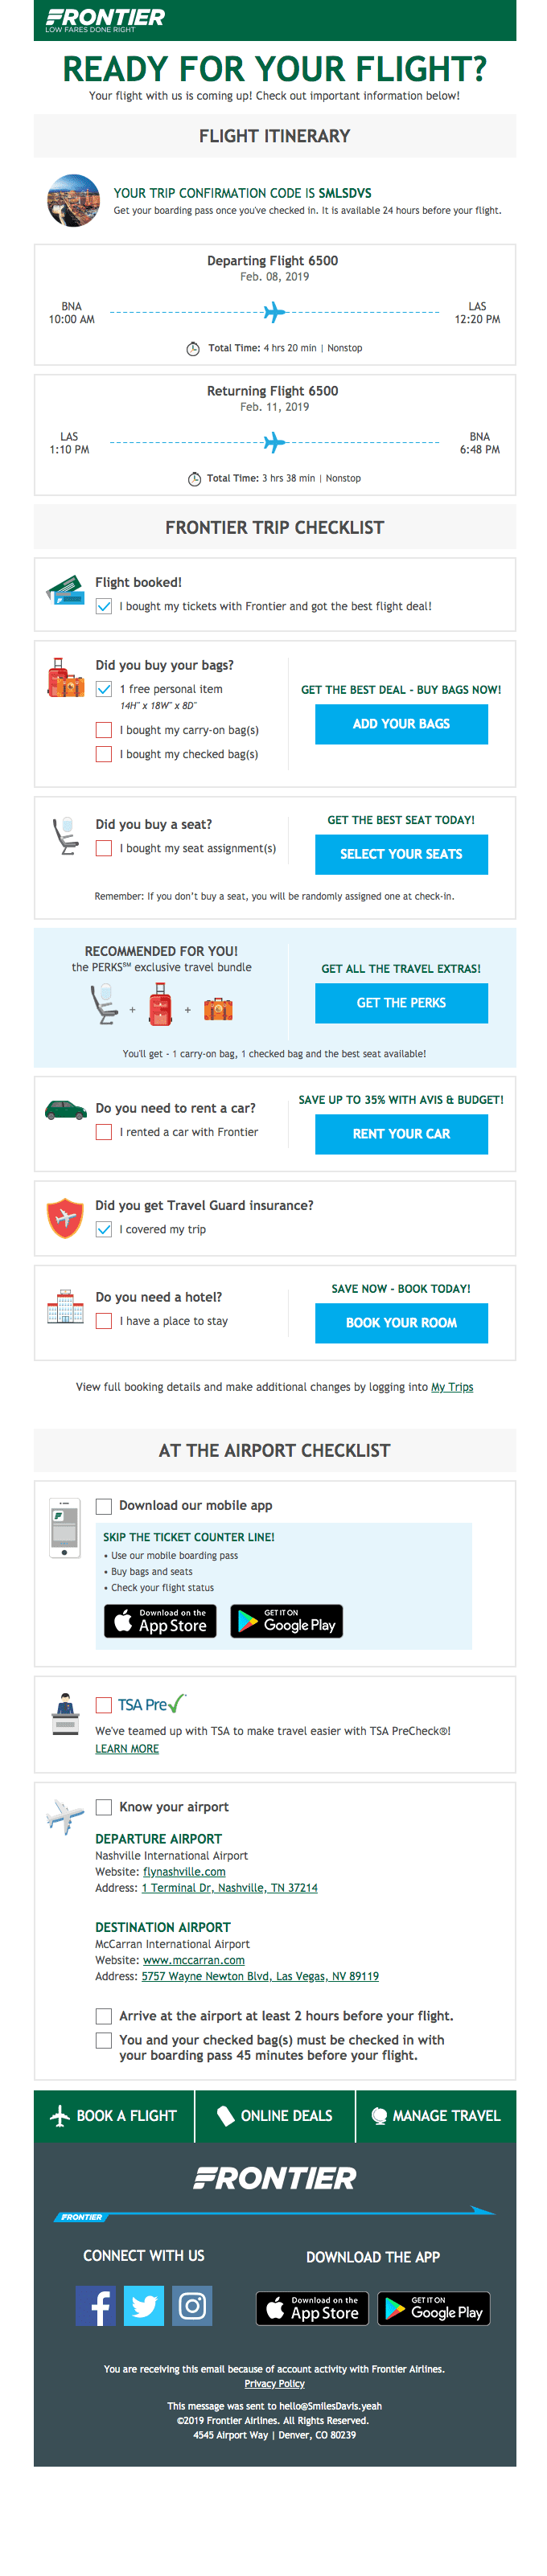Click the Get The Perks button

(x=401, y=1003)
